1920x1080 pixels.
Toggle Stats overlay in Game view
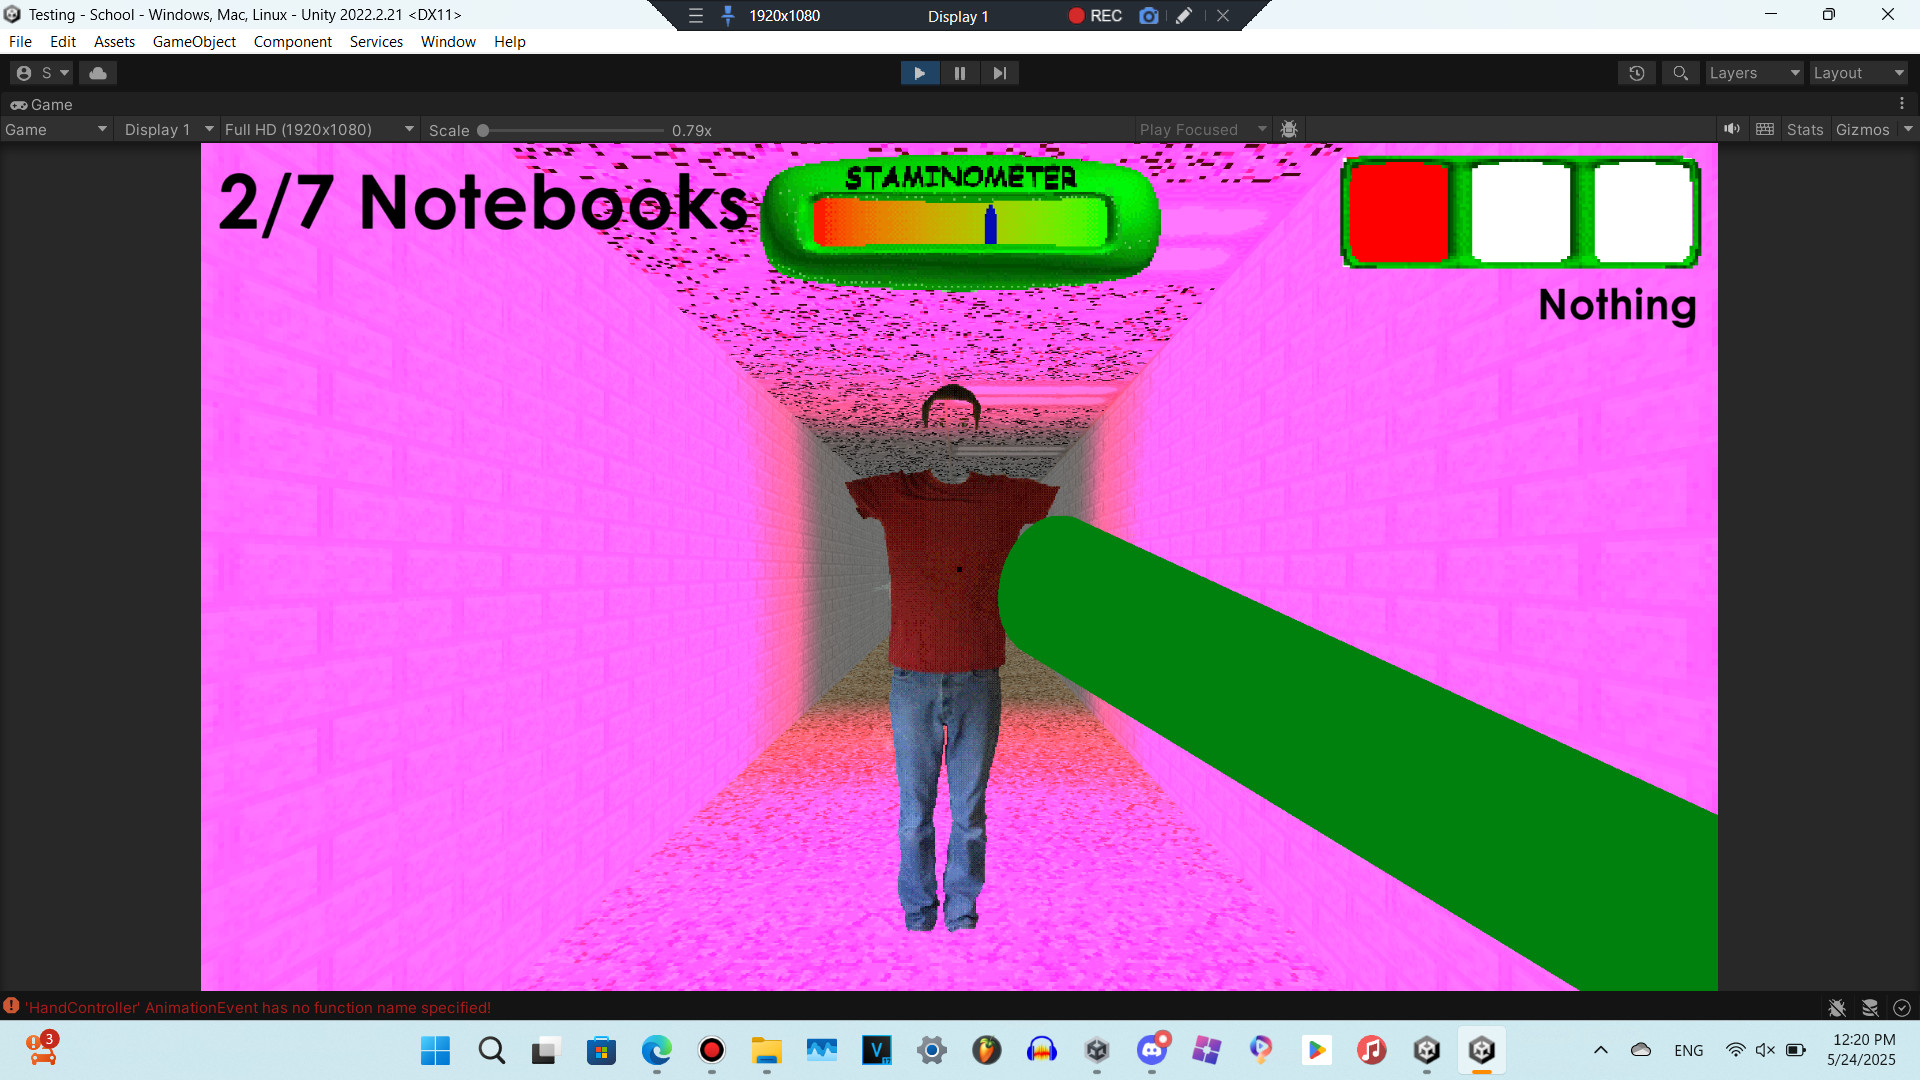[x=1804, y=129]
